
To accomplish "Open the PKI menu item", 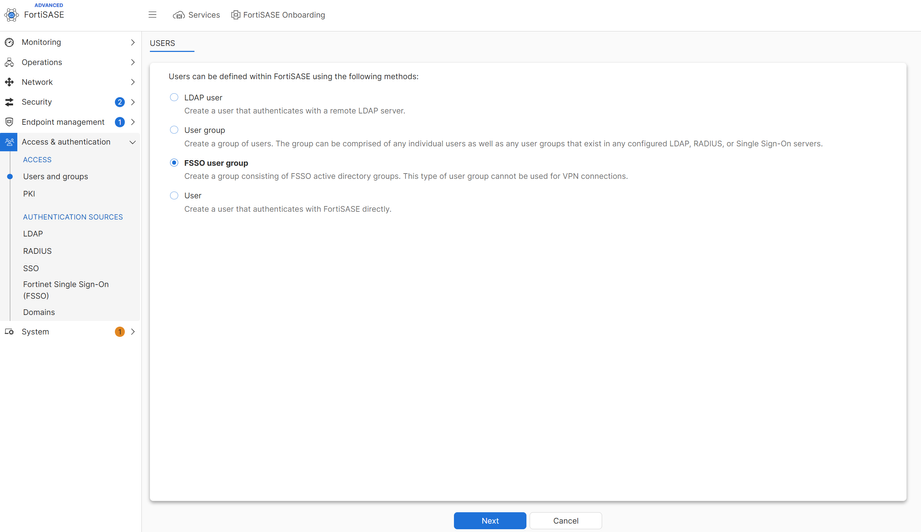I will (x=29, y=194).
